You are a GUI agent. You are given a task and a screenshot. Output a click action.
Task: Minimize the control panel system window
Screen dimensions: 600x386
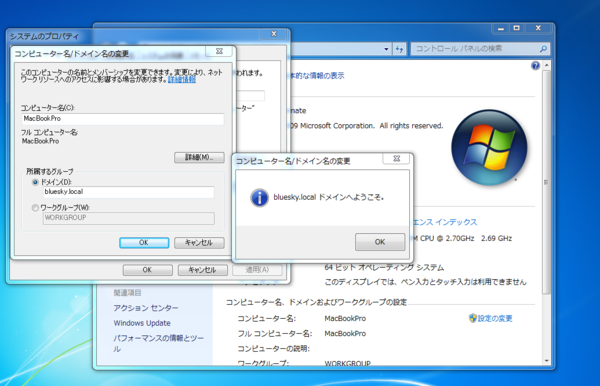click(501, 28)
